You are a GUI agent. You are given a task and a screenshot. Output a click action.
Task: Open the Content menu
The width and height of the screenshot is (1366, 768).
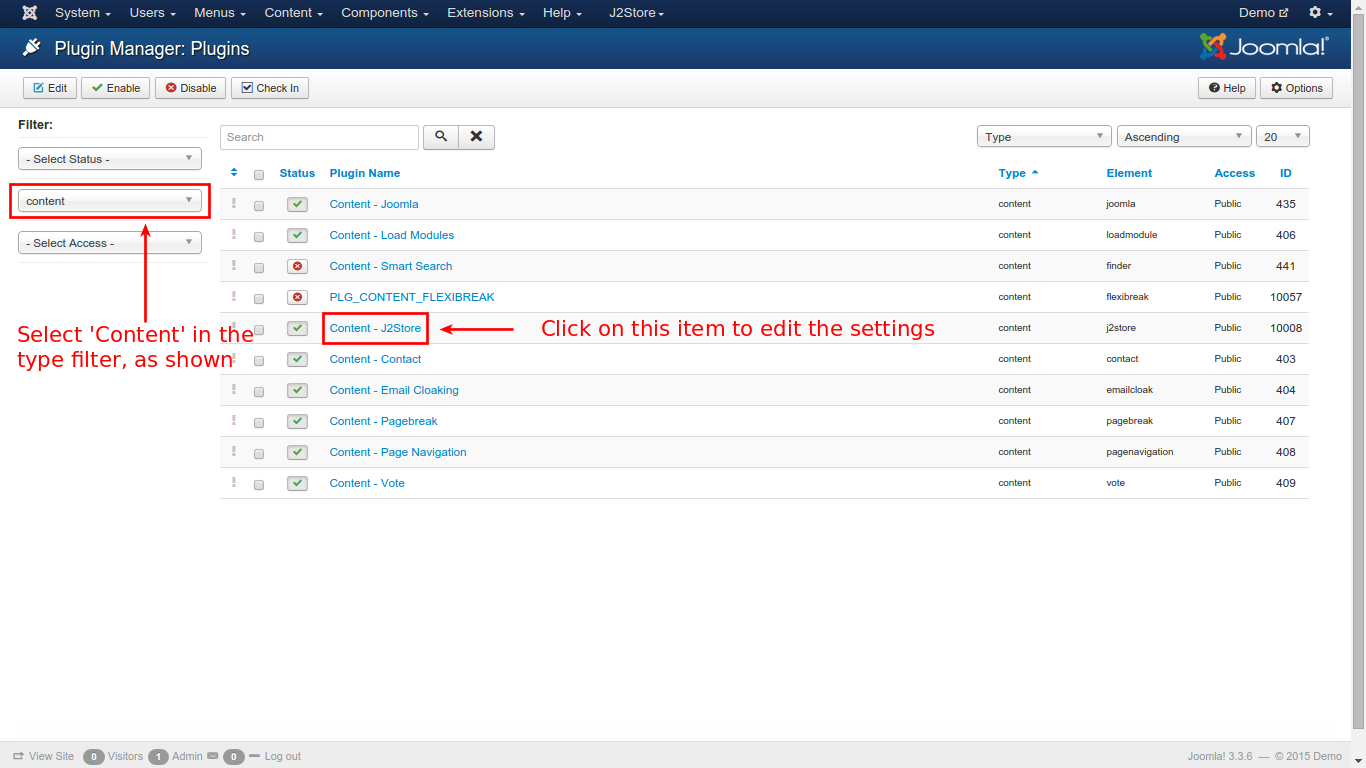(294, 13)
